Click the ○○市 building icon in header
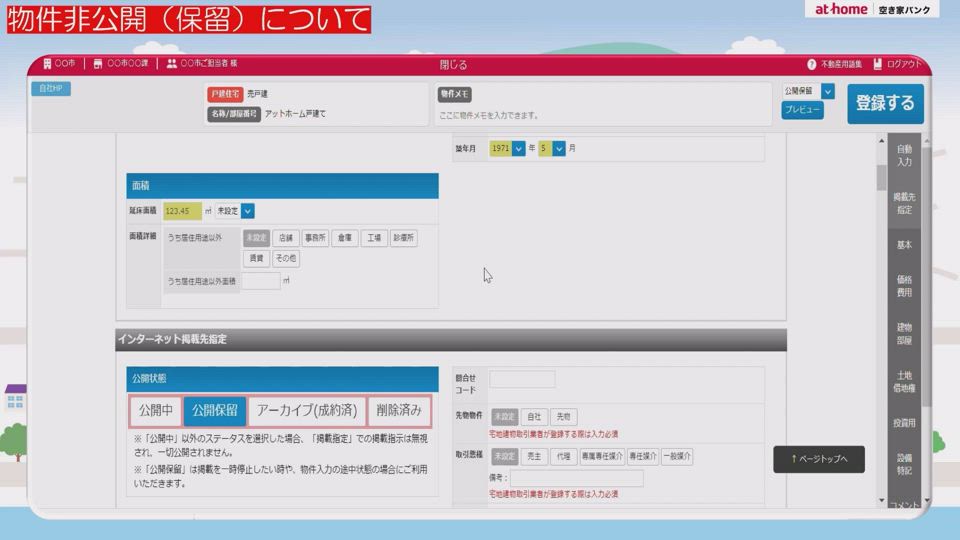This screenshot has width=960, height=540. point(45,64)
